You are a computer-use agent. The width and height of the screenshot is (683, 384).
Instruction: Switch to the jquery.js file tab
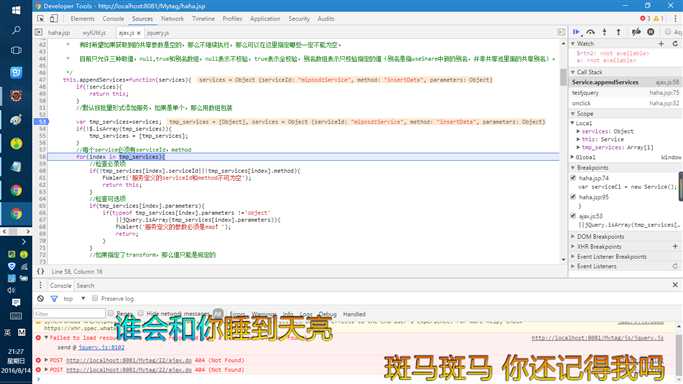pos(158,33)
